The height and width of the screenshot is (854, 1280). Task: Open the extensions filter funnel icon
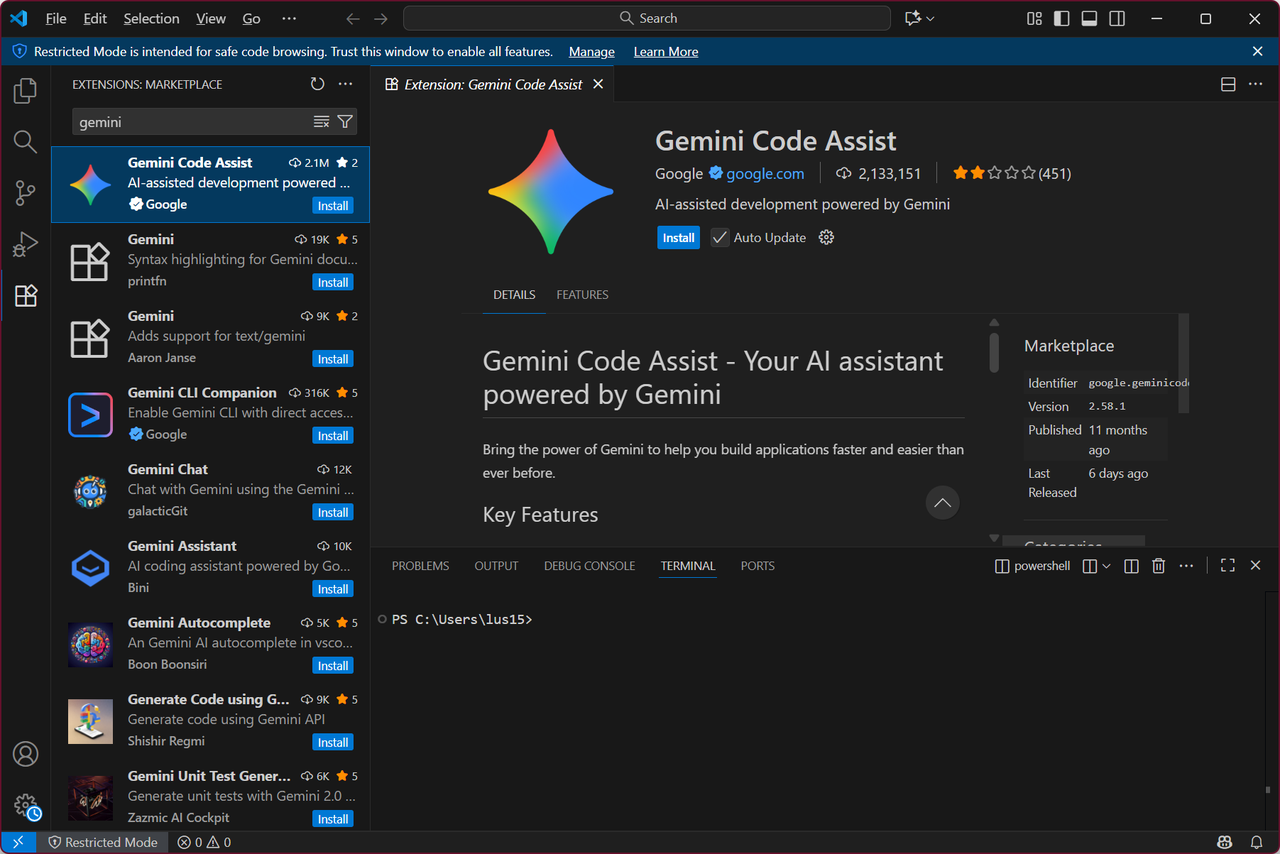point(345,122)
